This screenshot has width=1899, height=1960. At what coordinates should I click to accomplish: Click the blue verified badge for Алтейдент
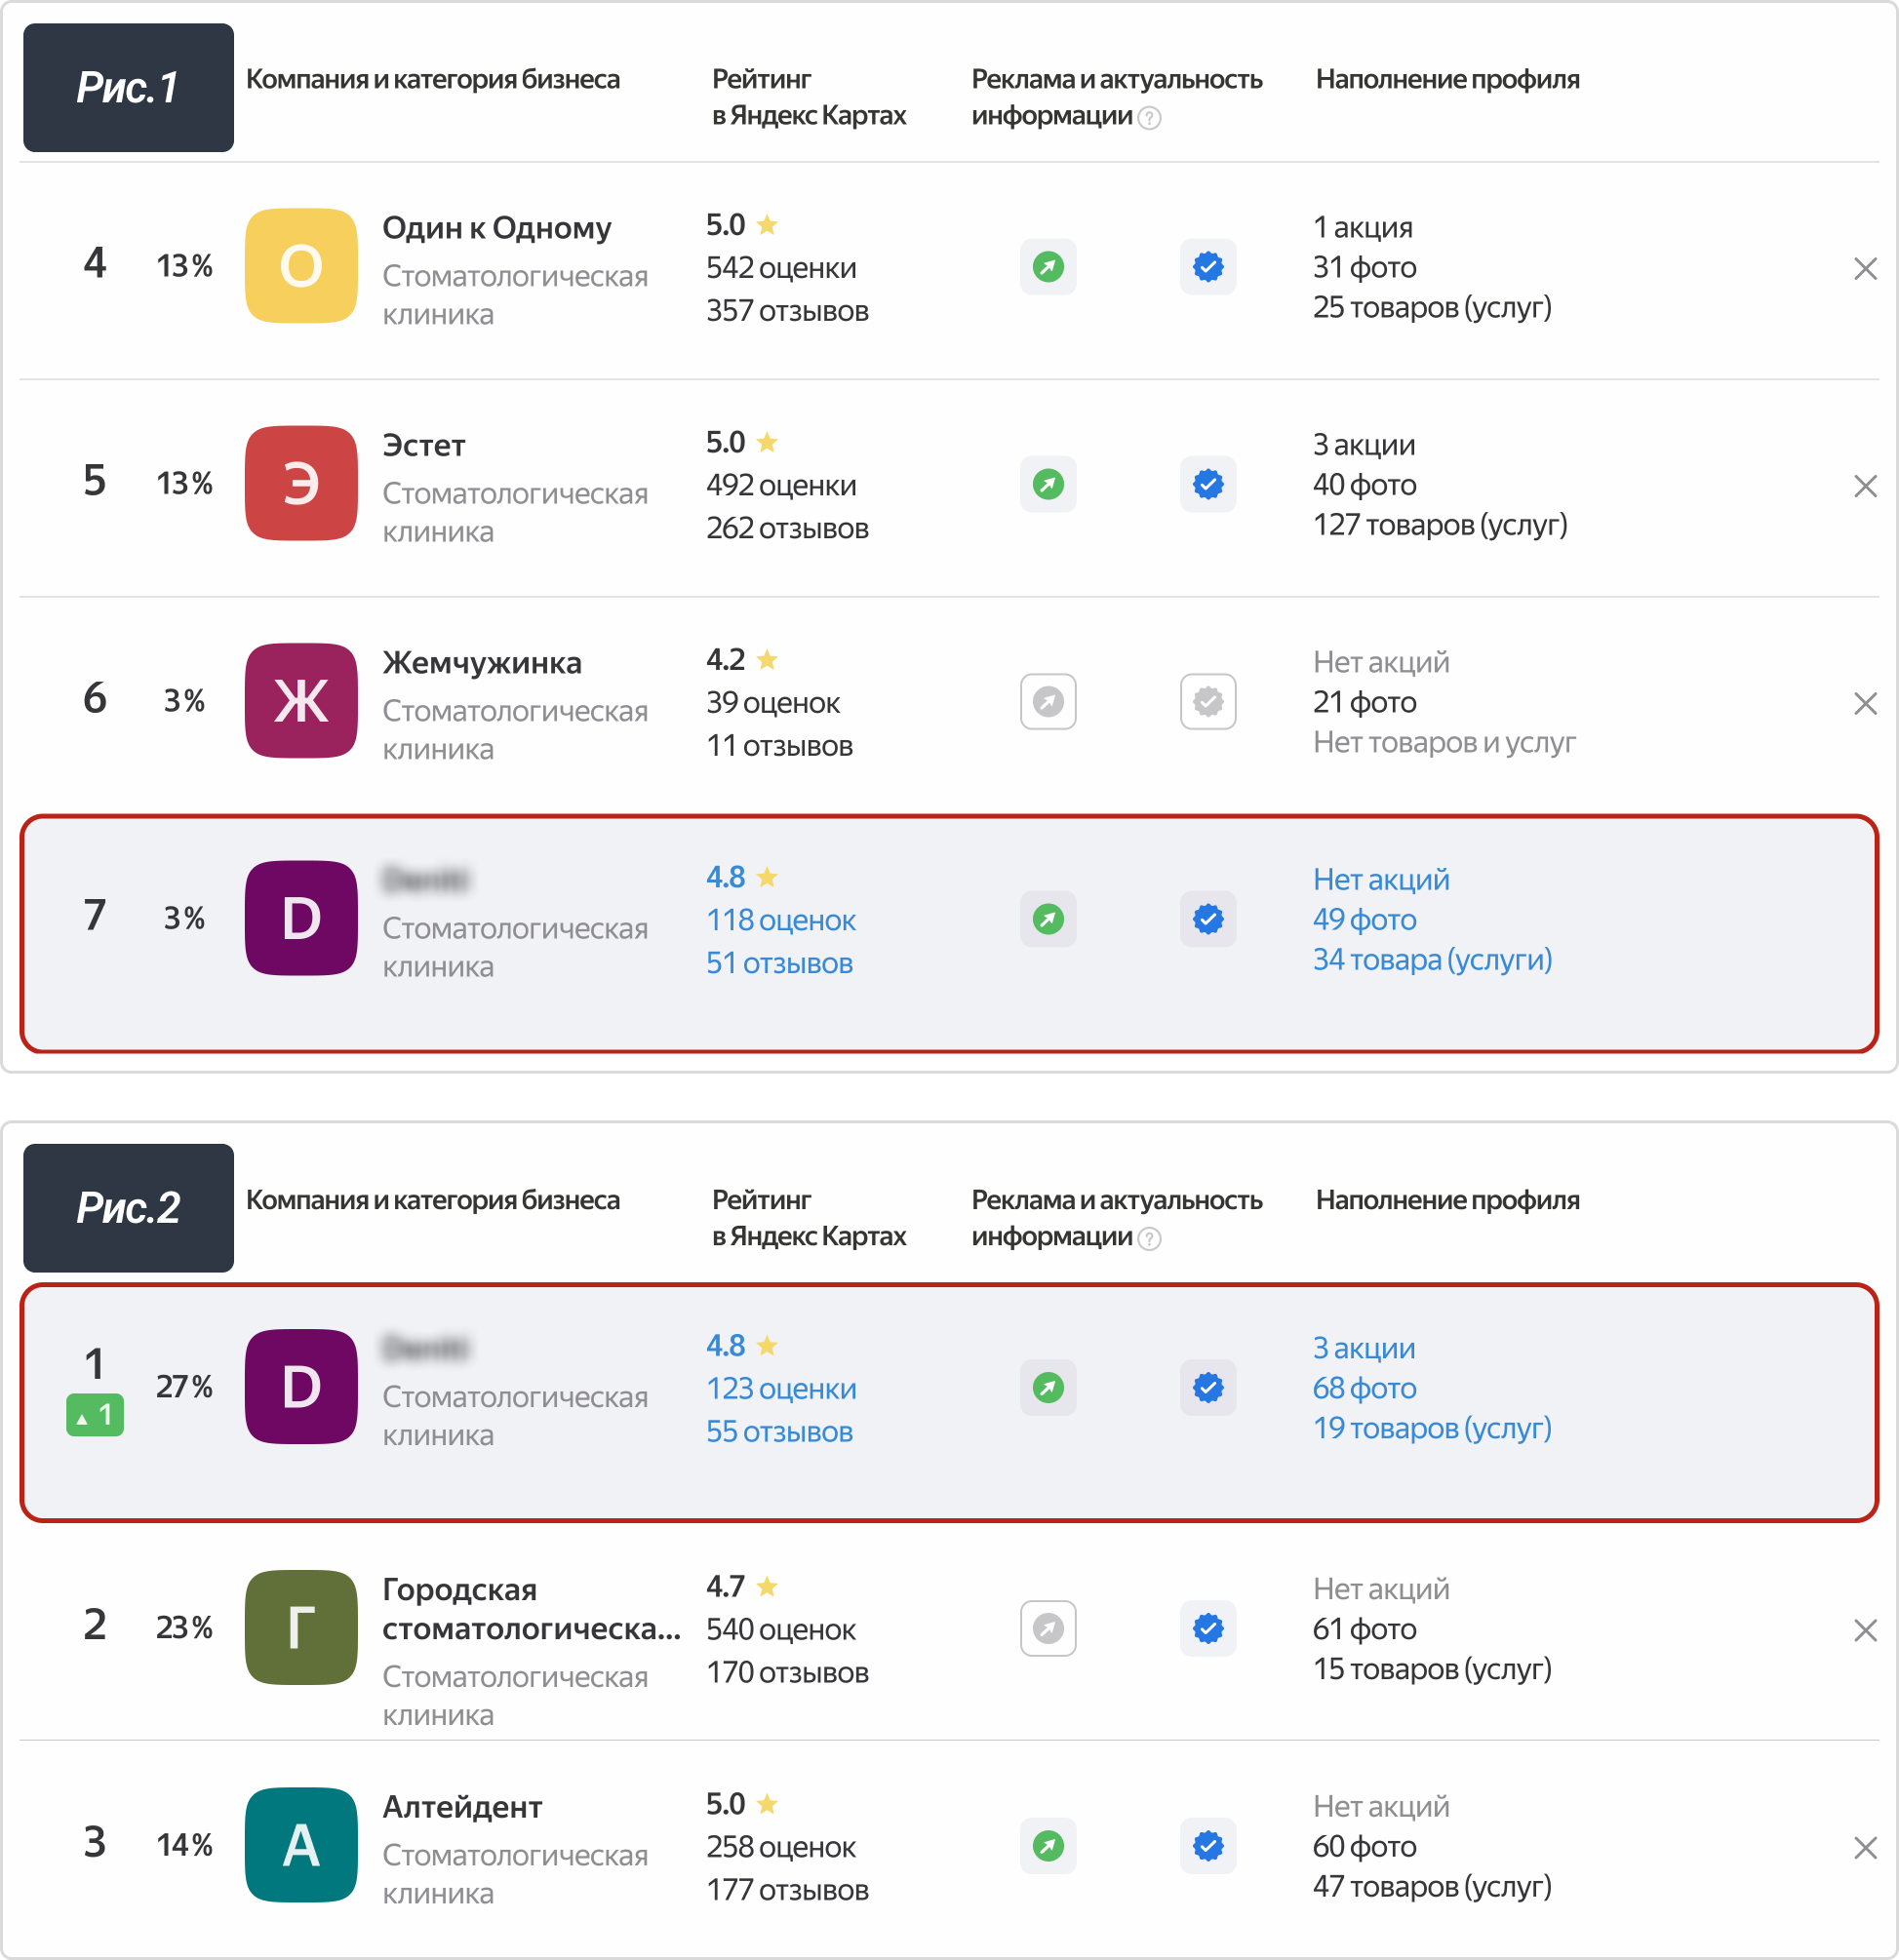coord(1208,1846)
